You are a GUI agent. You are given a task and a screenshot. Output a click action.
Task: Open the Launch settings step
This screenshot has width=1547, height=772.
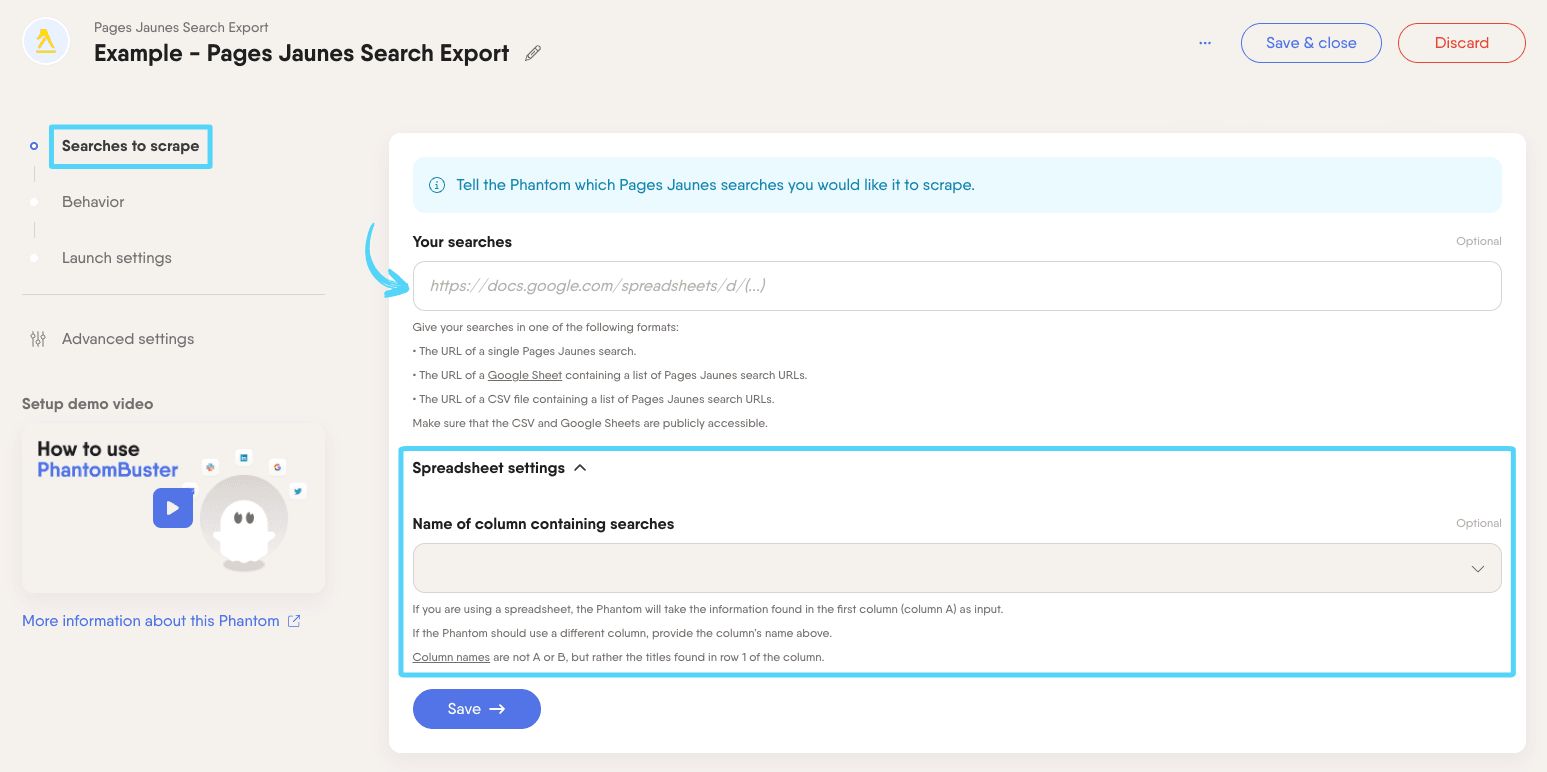pyautogui.click(x=117, y=258)
